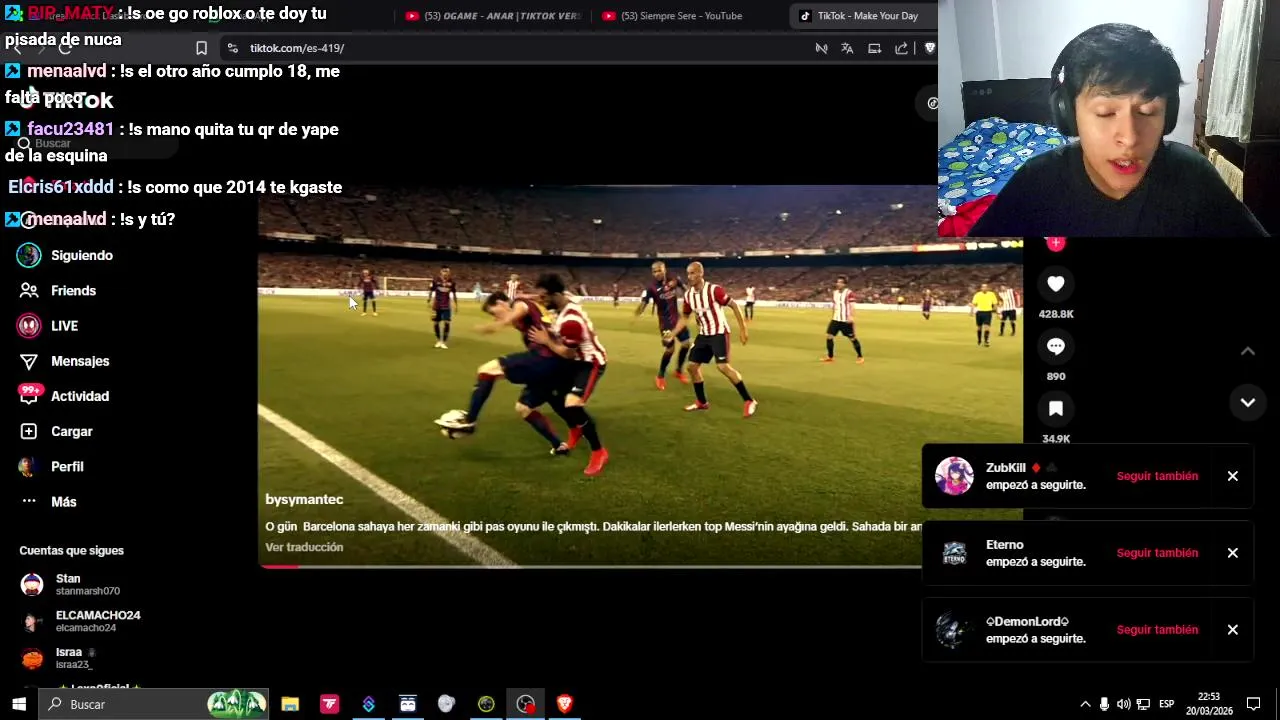
Task: Open followed account ELCAMACHO24
Action: point(82,621)
